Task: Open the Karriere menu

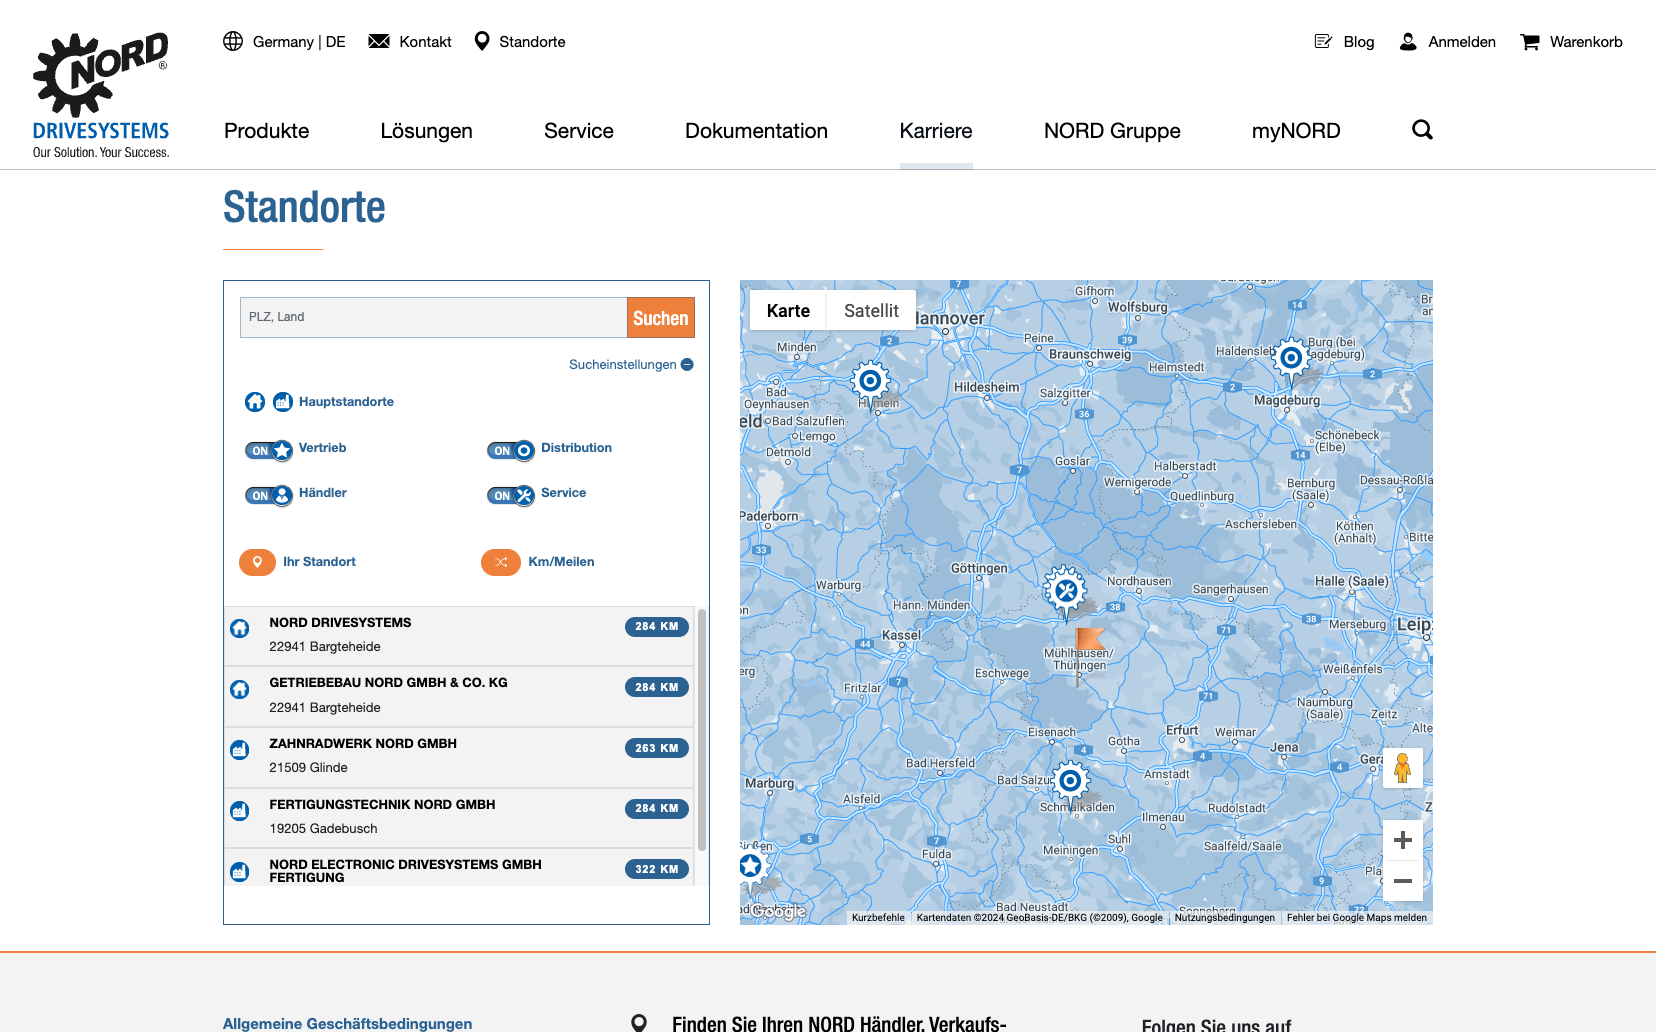Action: point(936,131)
